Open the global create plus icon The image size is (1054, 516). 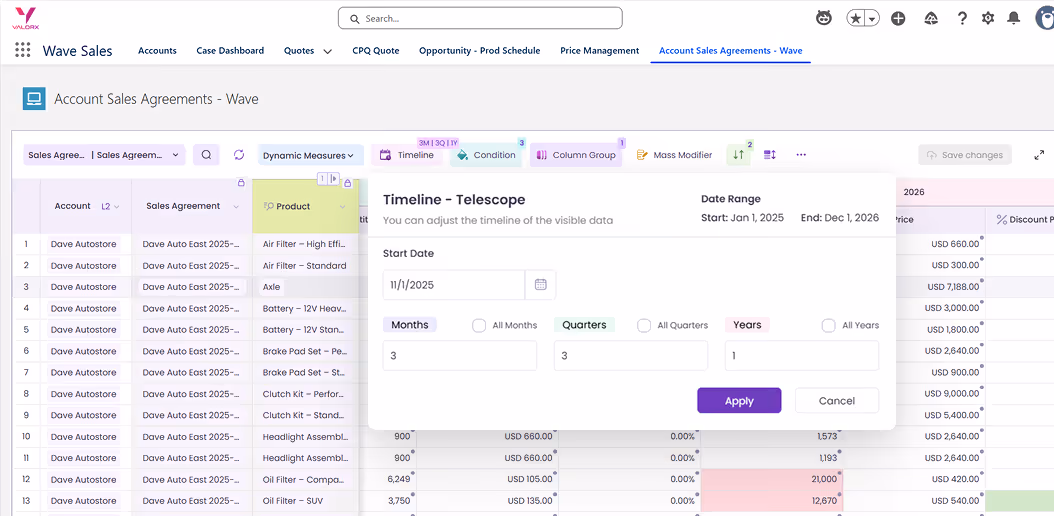898,19
